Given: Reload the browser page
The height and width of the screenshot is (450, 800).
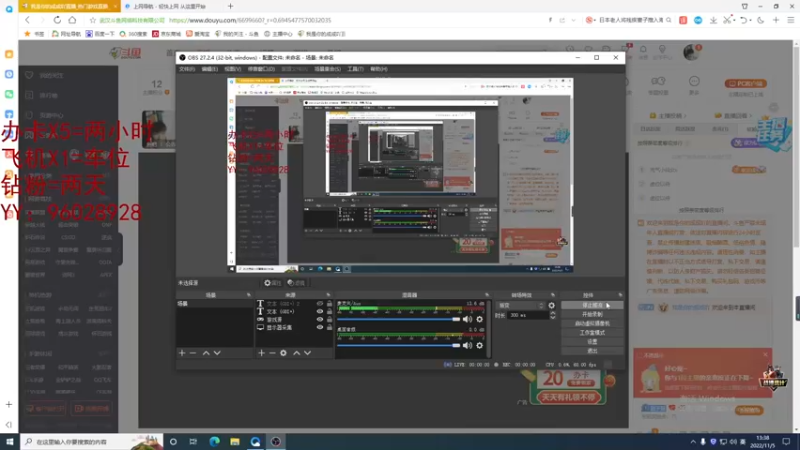Looking at the screenshot, I should point(57,20).
